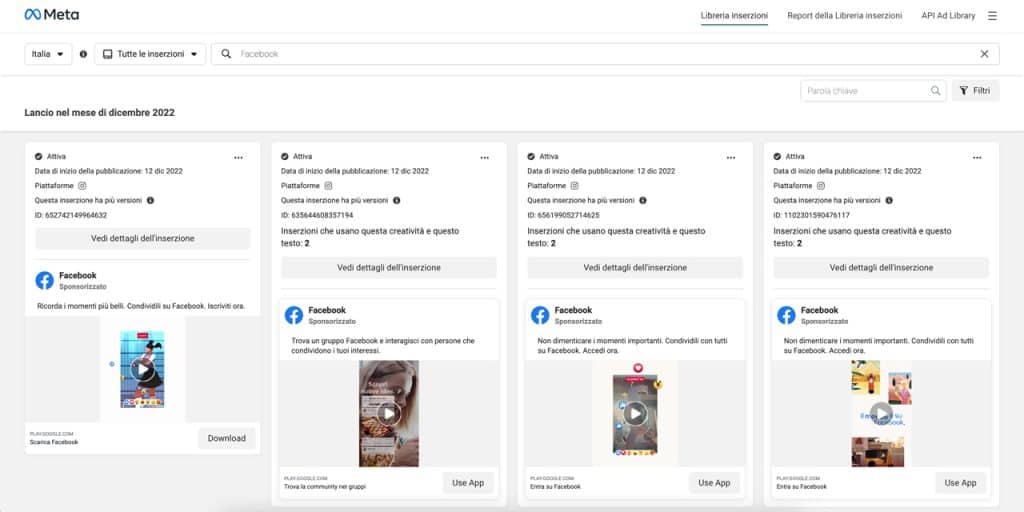
Task: Click versions info icon on ad 652742149964632
Action: (150, 200)
